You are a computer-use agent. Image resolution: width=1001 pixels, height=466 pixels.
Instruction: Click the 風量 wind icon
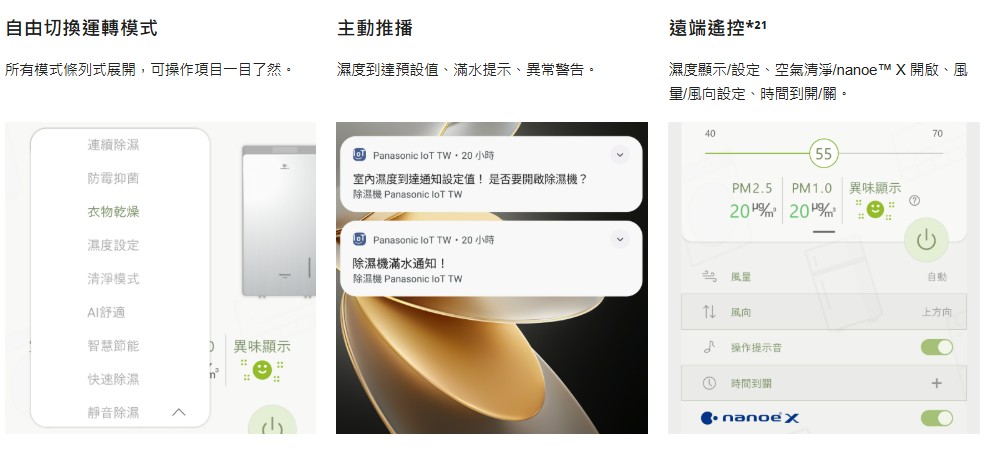click(709, 276)
